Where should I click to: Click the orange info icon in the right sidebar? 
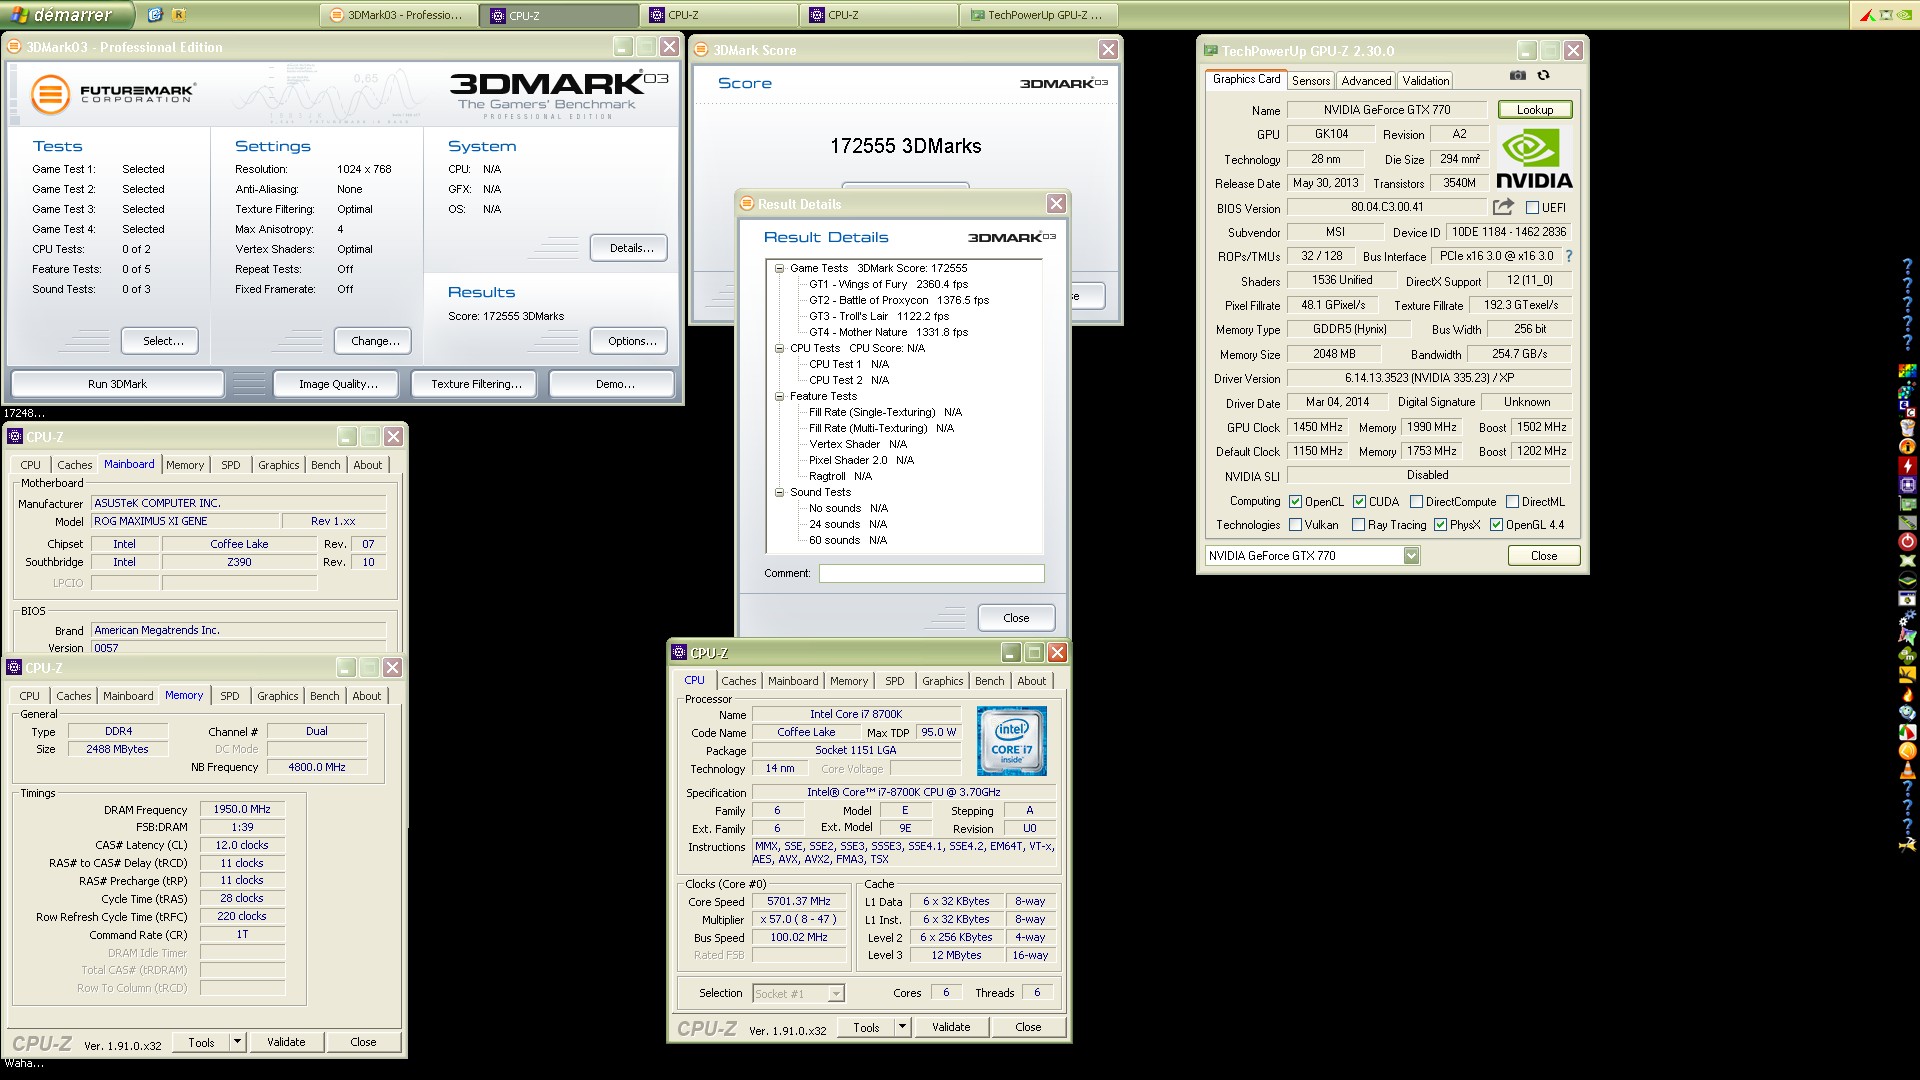[x=1907, y=447]
